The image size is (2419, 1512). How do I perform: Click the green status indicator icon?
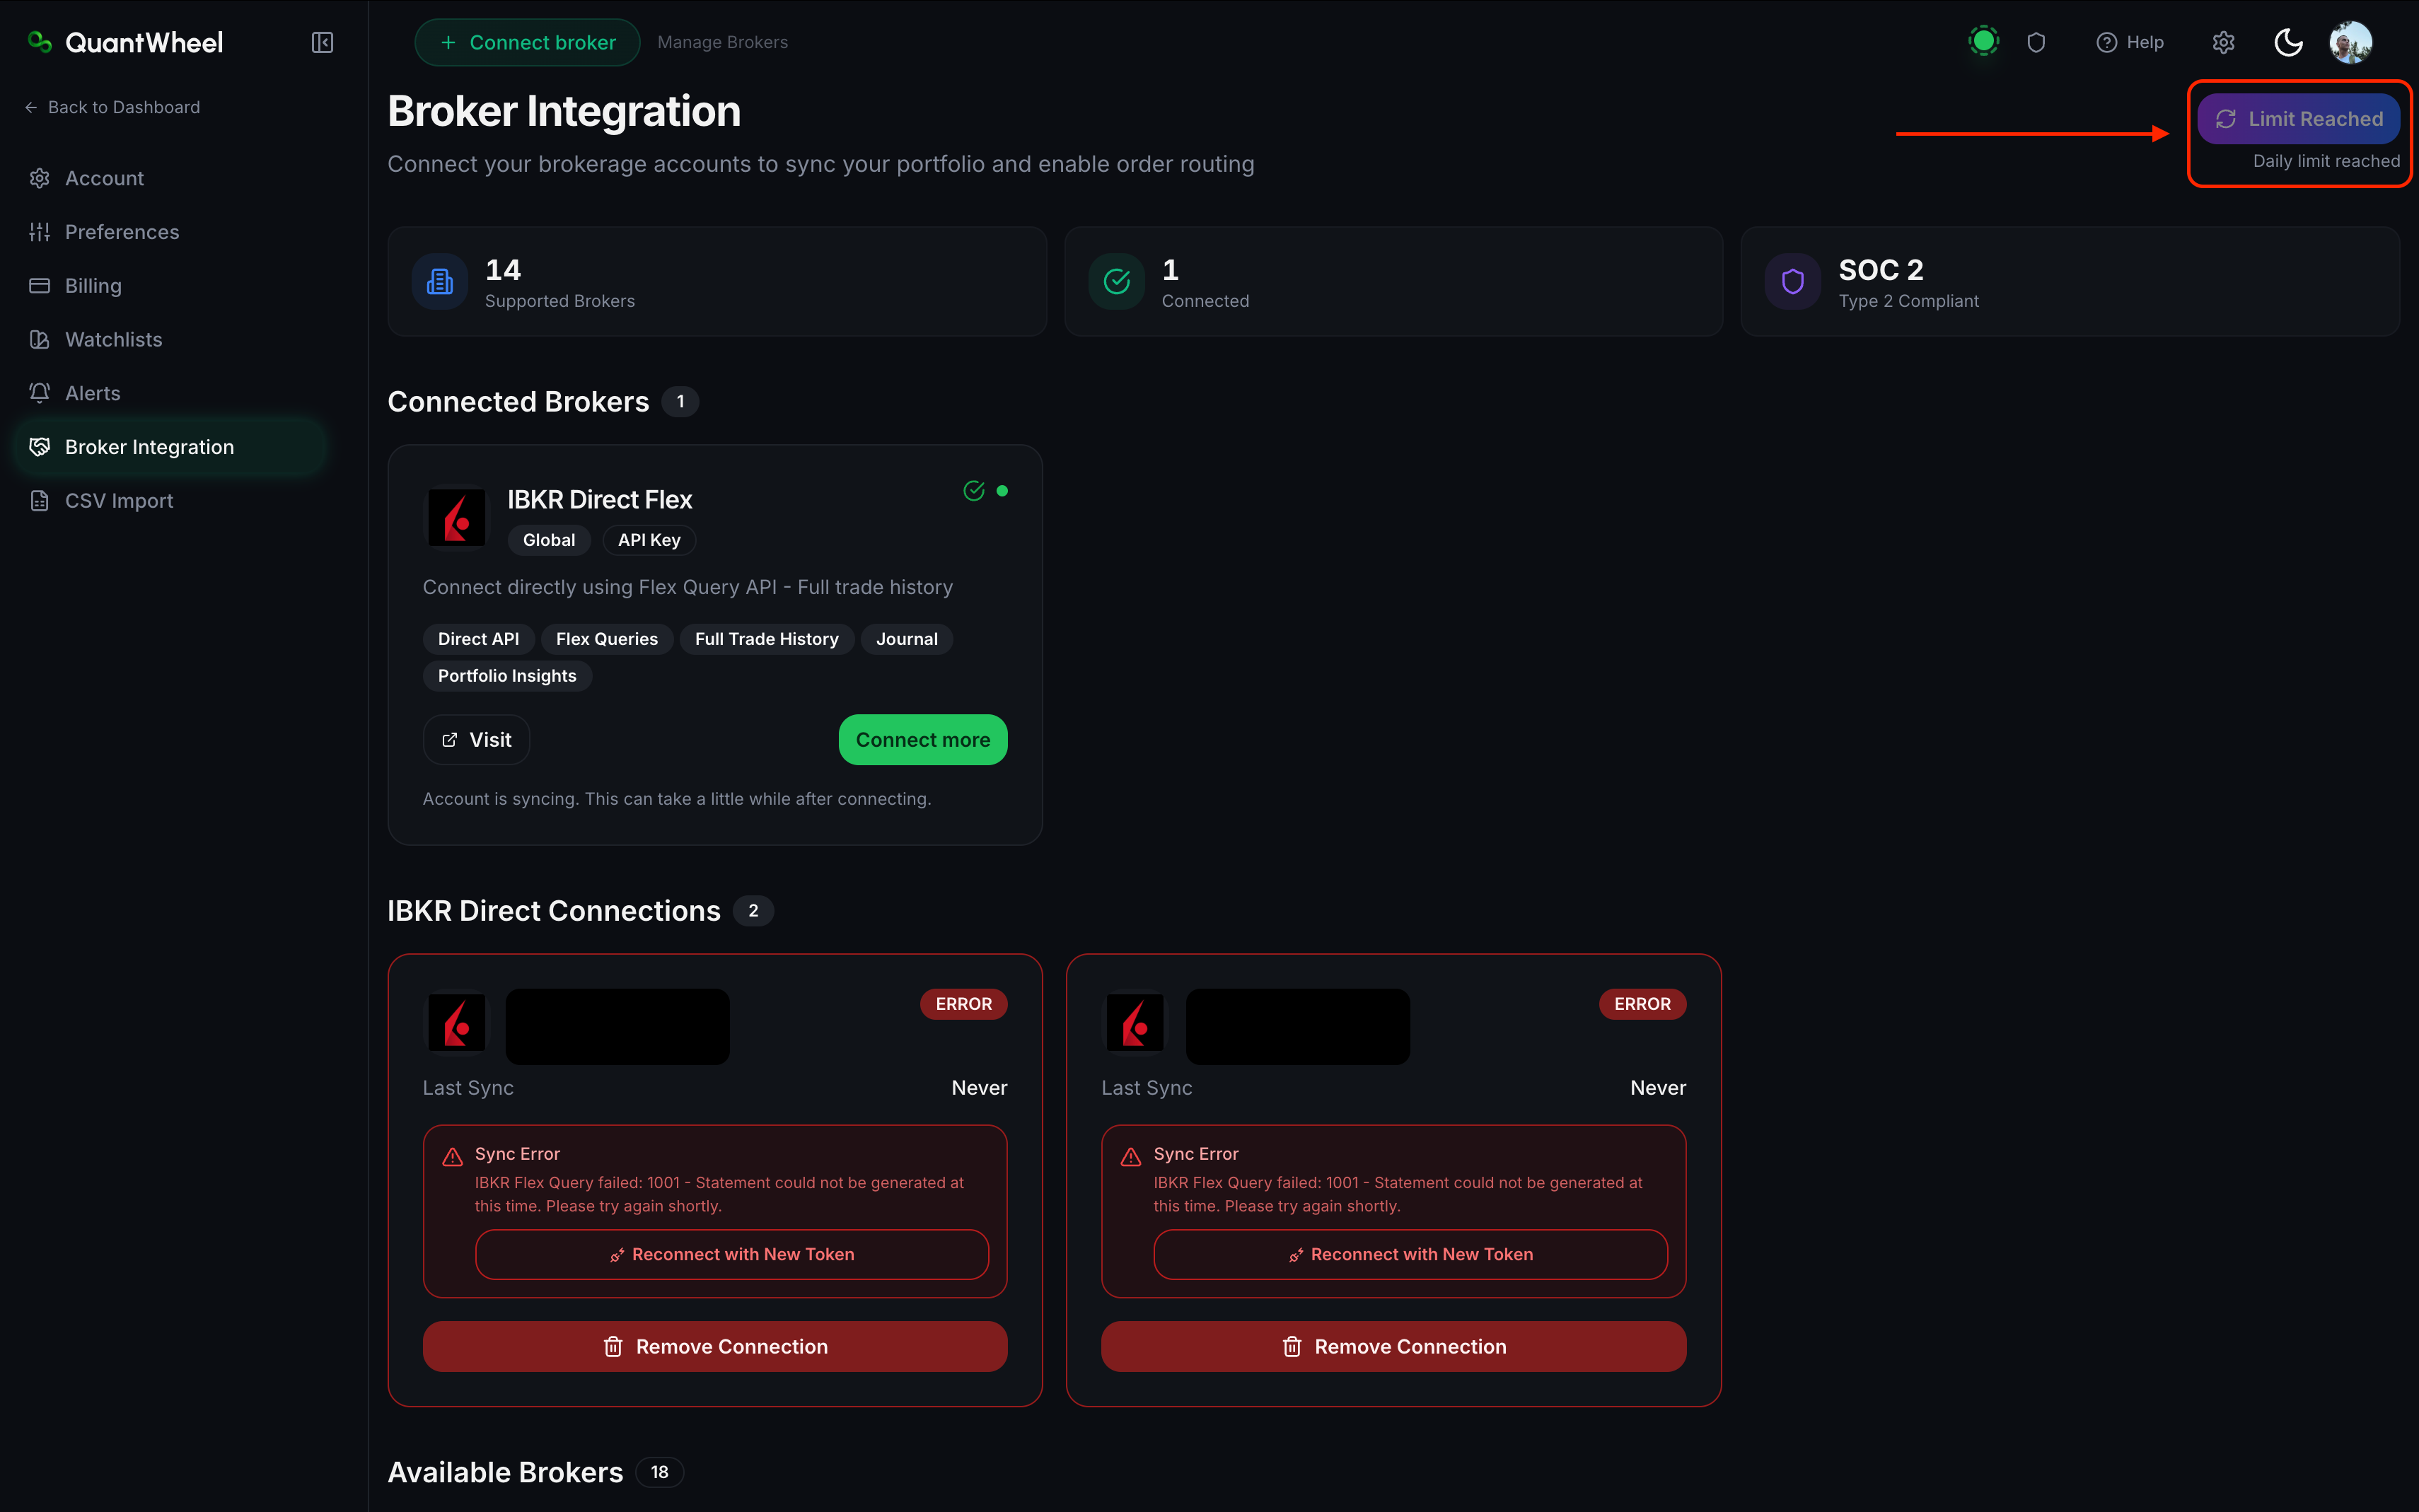point(1983,41)
